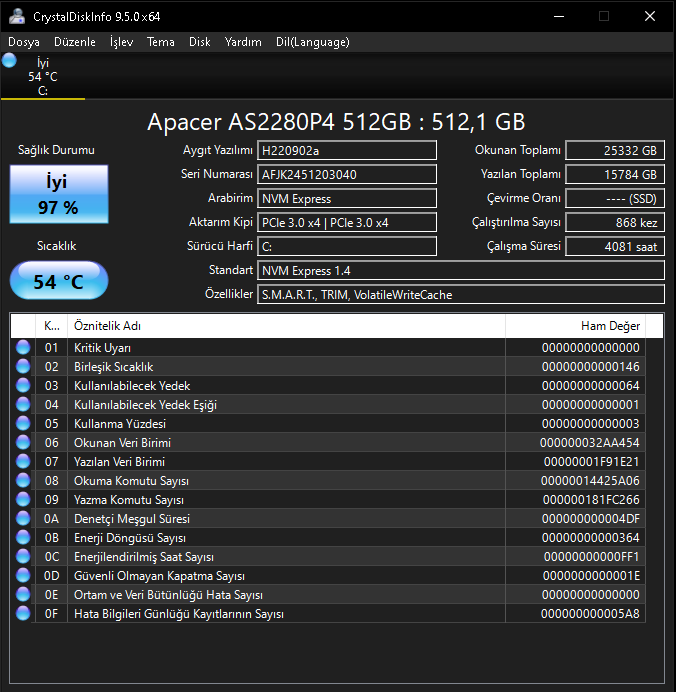Click status orb for 03 Kullanılabilecek Yedek

coord(23,385)
